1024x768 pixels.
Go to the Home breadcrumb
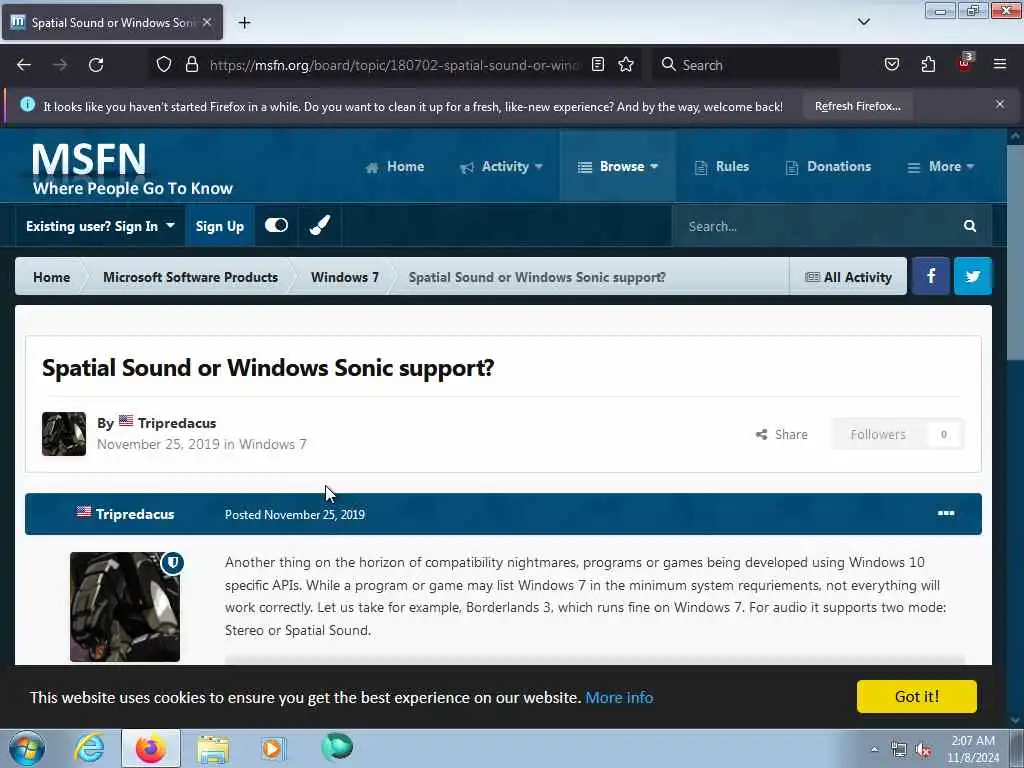[x=52, y=277]
